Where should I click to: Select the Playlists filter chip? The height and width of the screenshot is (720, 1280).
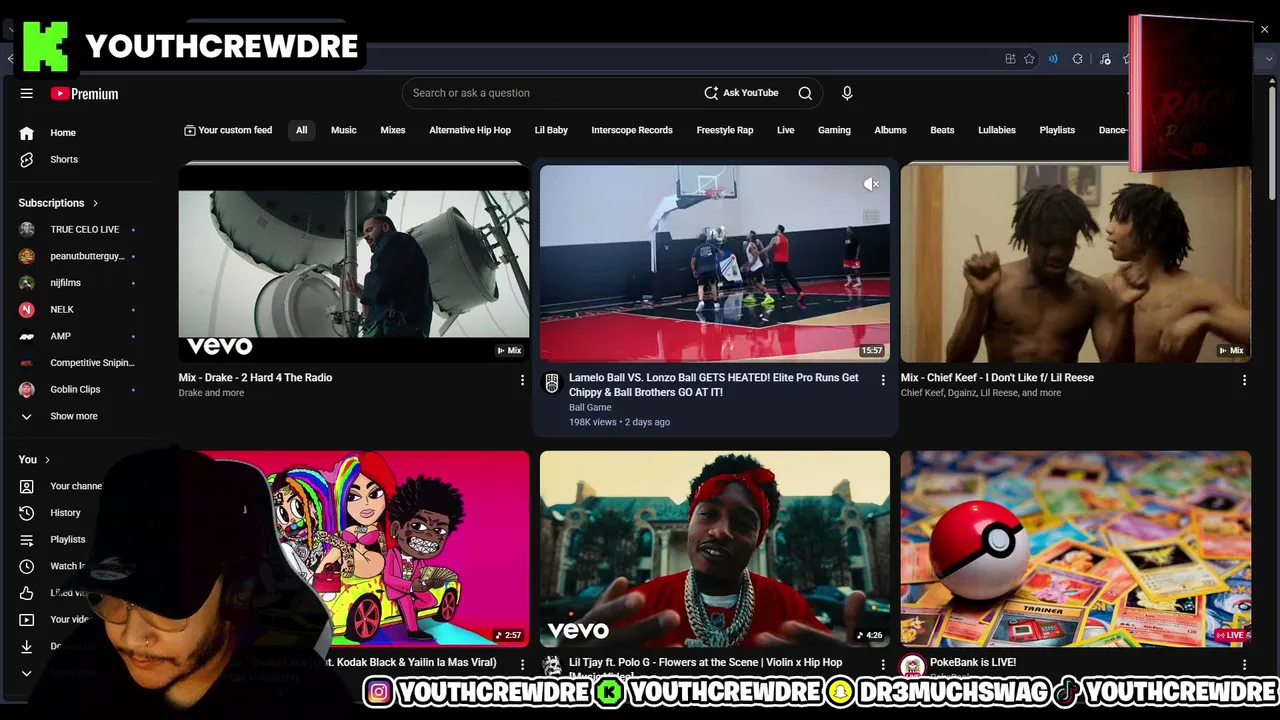pyautogui.click(x=1057, y=130)
